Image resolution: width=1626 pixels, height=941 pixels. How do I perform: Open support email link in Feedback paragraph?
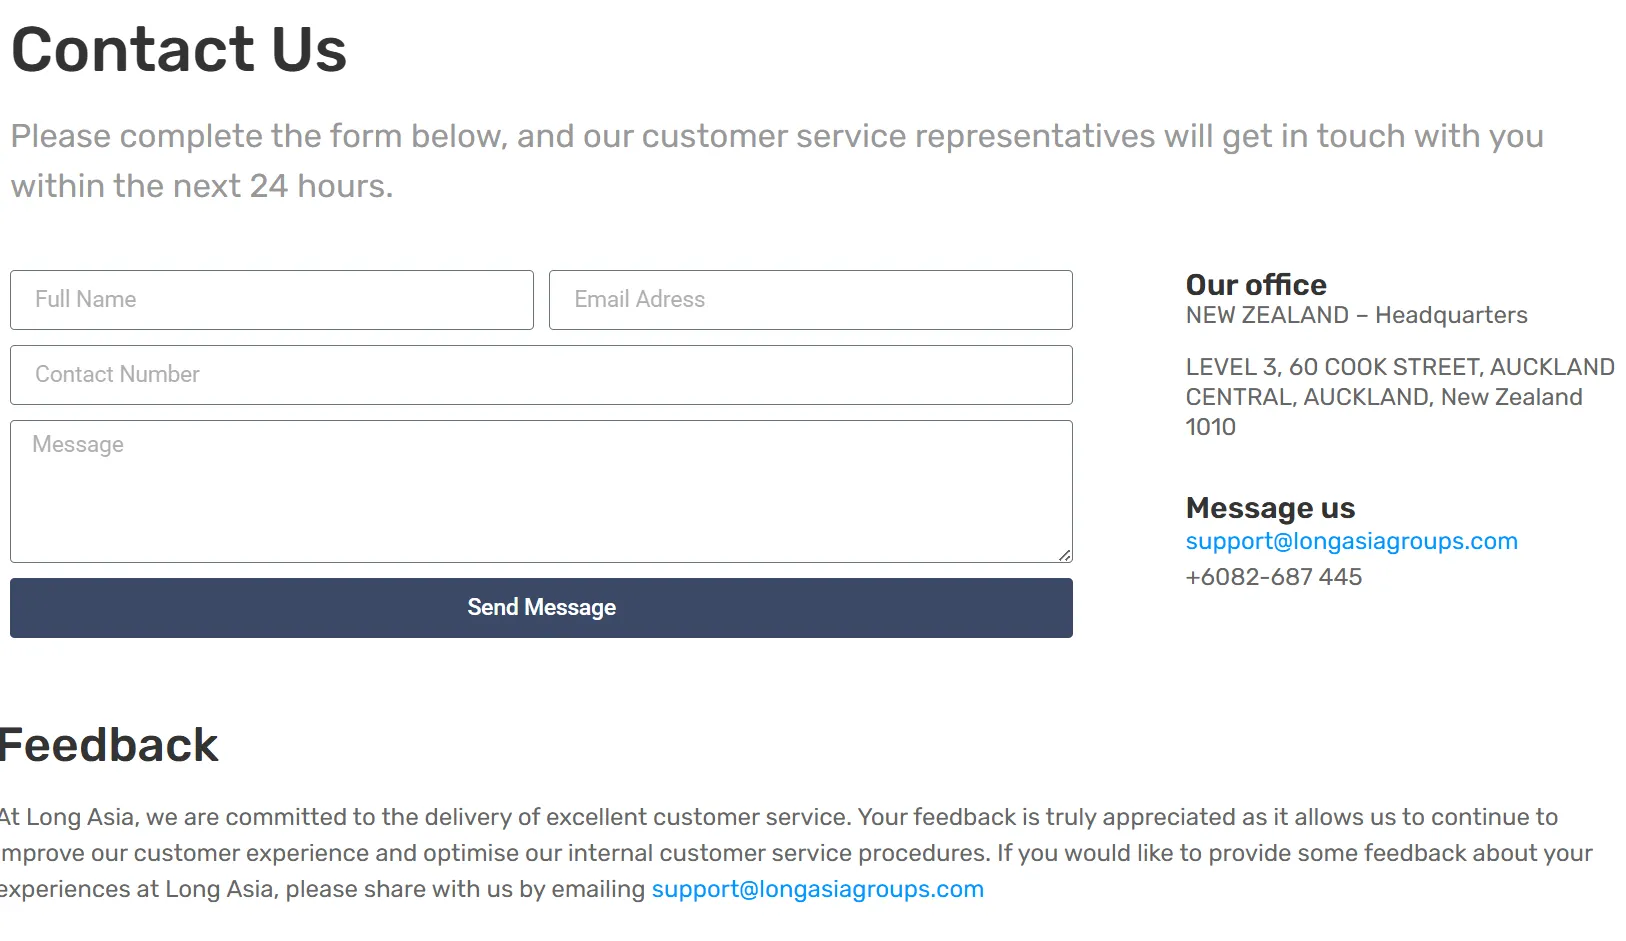click(817, 890)
